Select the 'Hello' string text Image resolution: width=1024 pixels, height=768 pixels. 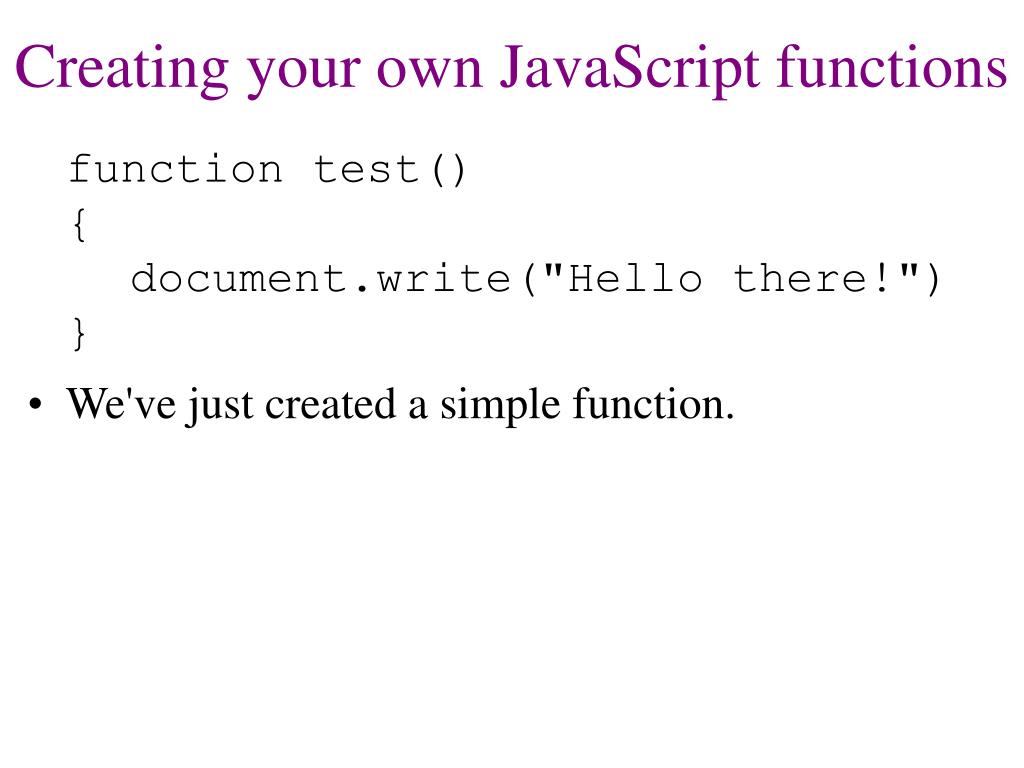[635, 279]
